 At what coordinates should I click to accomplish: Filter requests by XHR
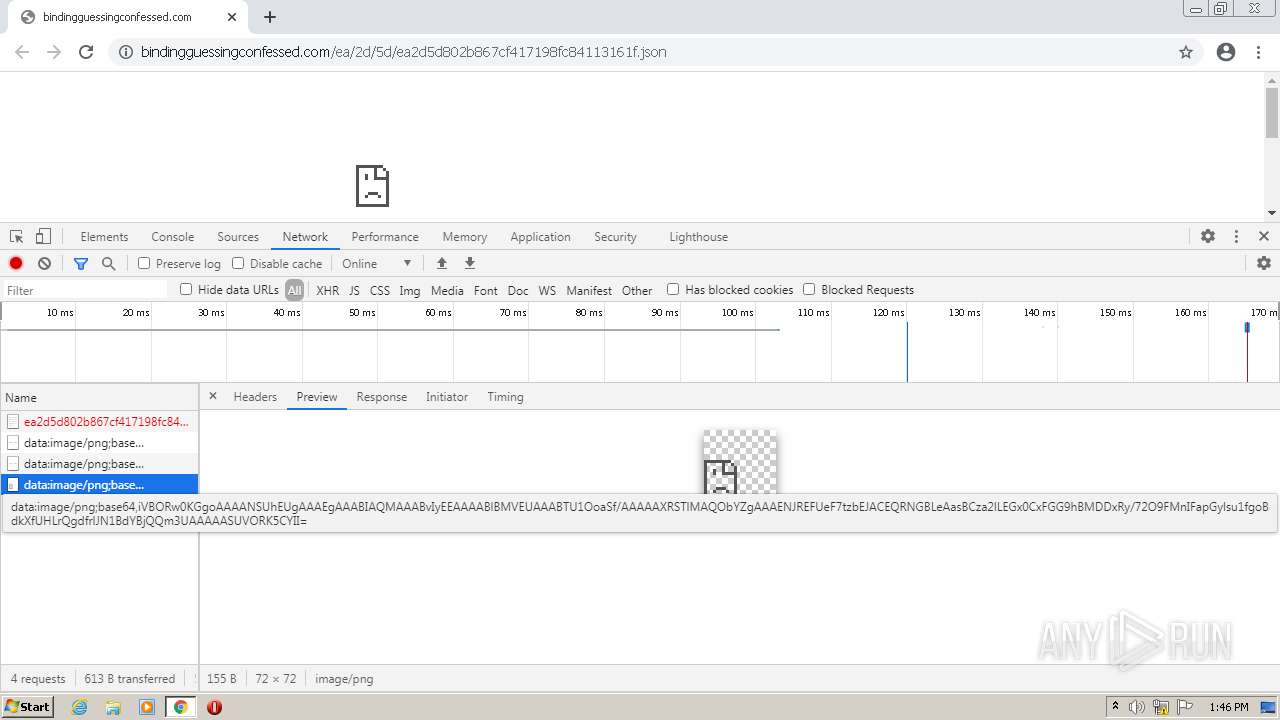328,290
